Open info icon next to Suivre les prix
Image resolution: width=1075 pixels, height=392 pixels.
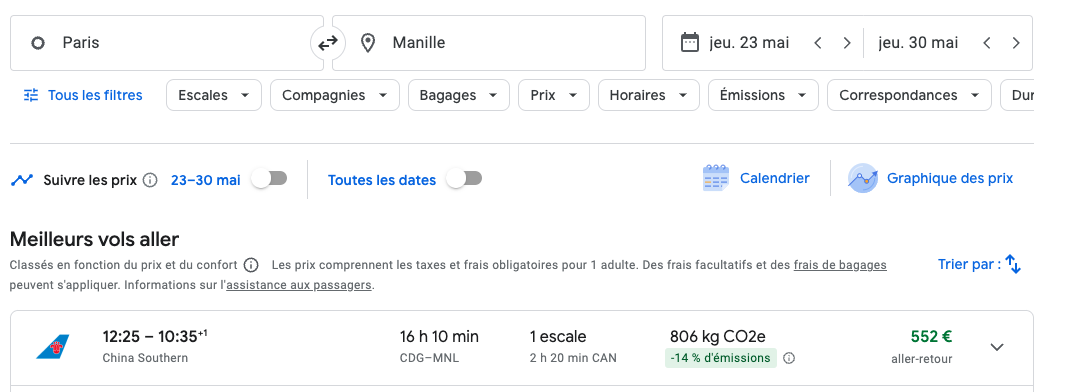pos(150,180)
